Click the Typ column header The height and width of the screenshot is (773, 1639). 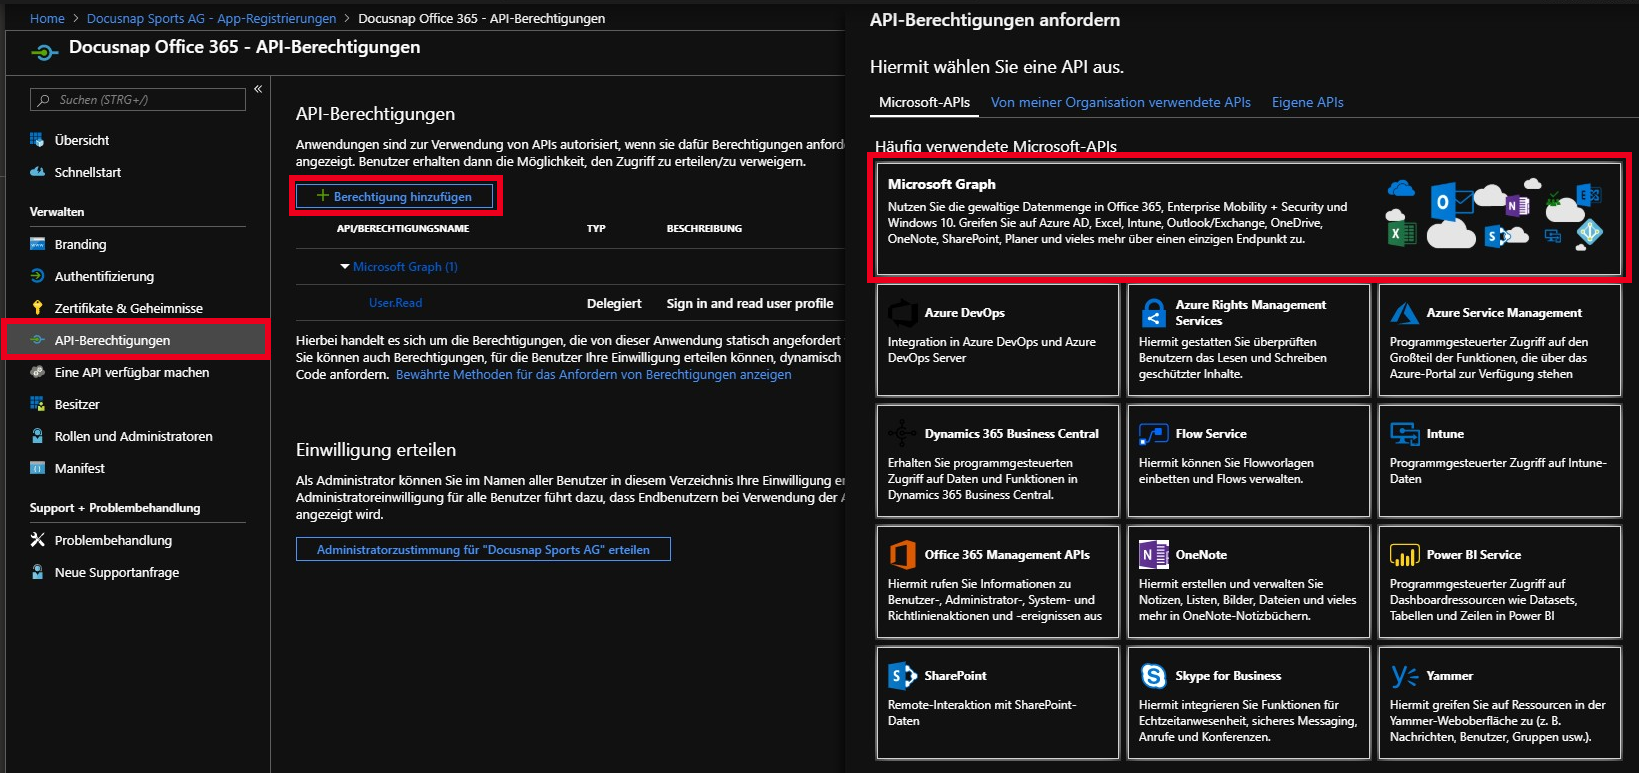click(x=596, y=228)
